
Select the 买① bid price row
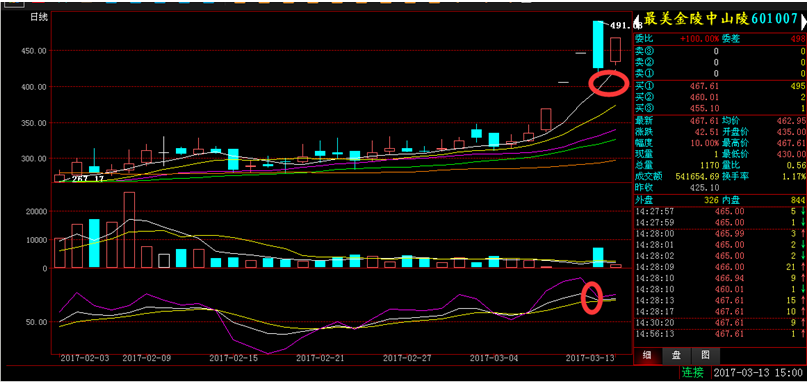pyautogui.click(x=720, y=86)
